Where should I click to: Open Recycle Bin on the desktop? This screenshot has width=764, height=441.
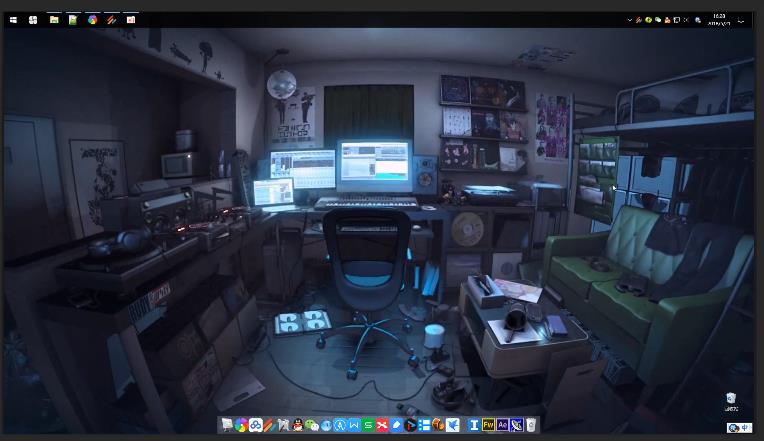(x=731, y=399)
